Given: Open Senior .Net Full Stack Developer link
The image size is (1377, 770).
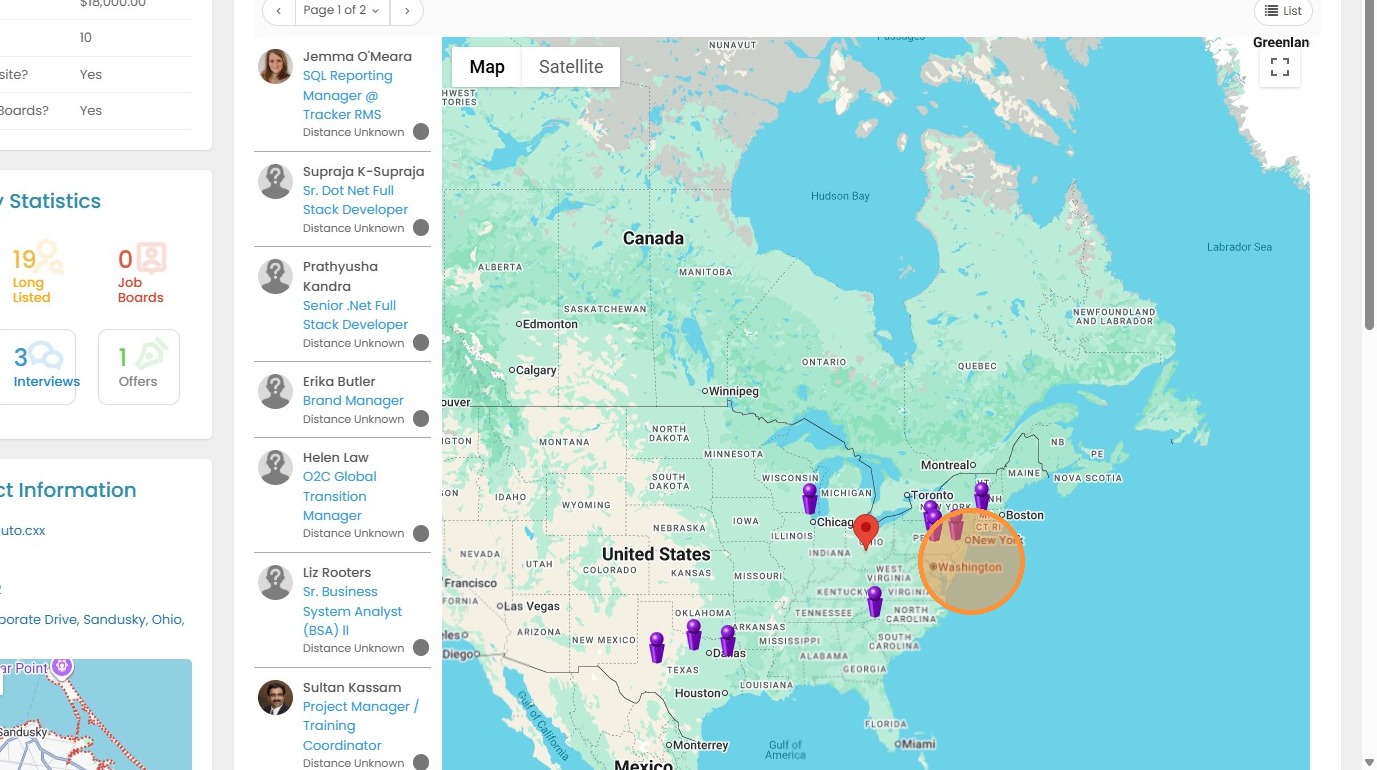Looking at the screenshot, I should tap(355, 315).
